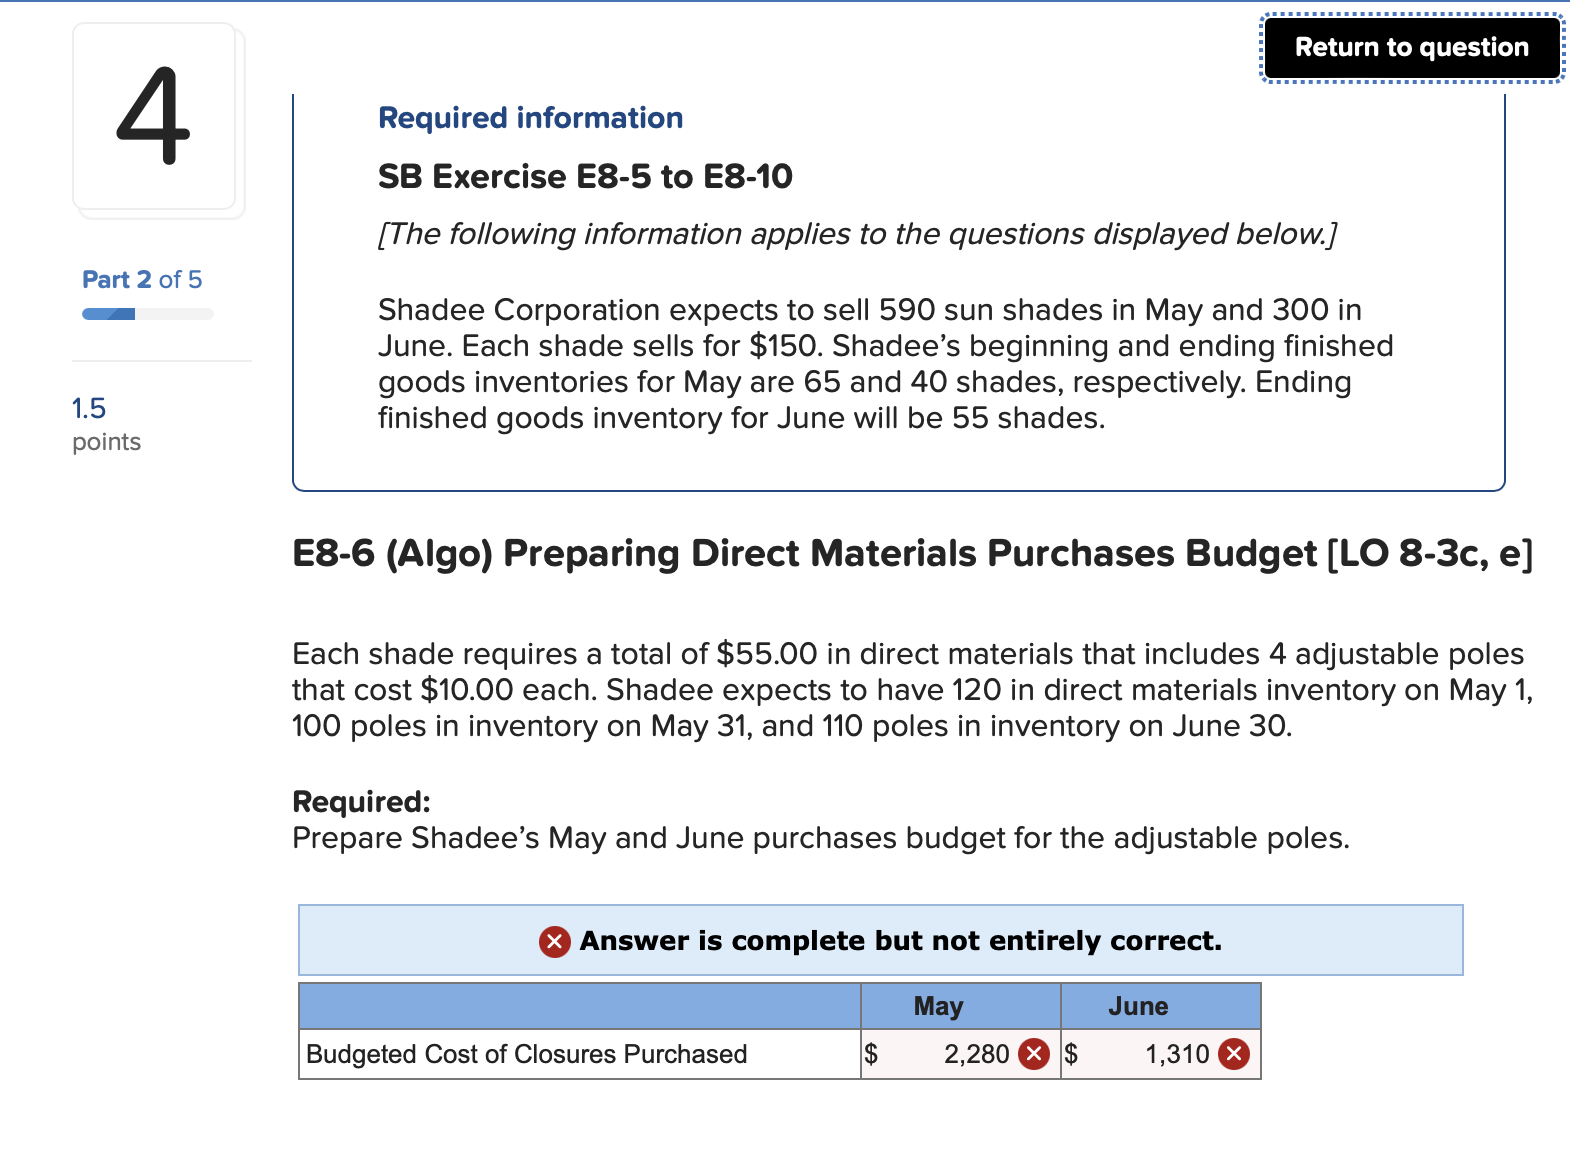The width and height of the screenshot is (1570, 1158).
Task: Select the May column header
Action: (938, 1006)
